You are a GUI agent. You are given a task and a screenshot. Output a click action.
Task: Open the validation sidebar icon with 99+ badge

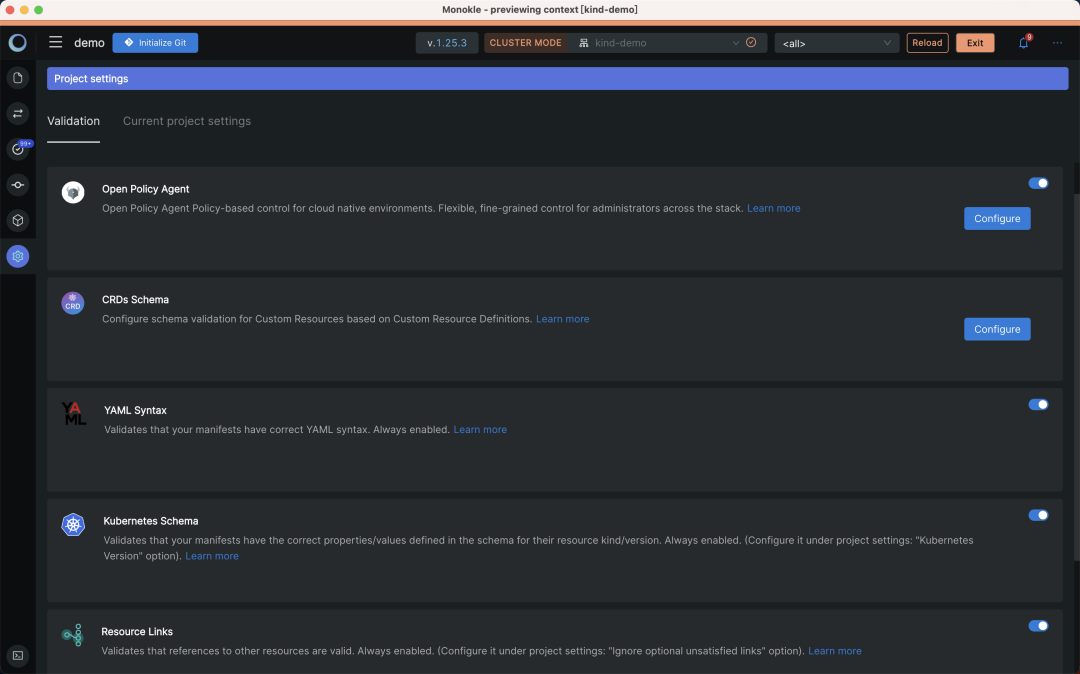tap(18, 149)
